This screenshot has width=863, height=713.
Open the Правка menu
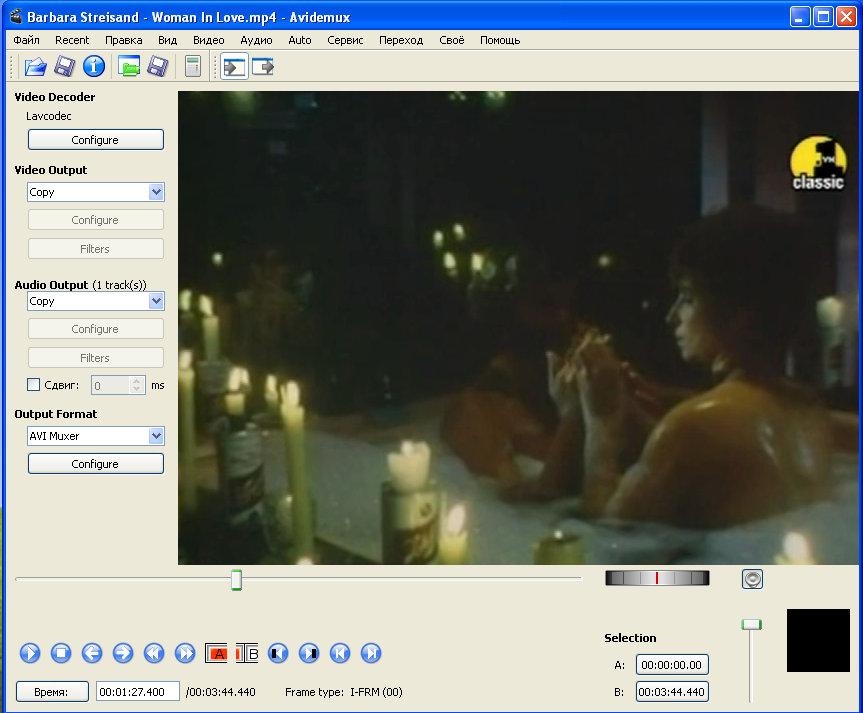coord(124,40)
